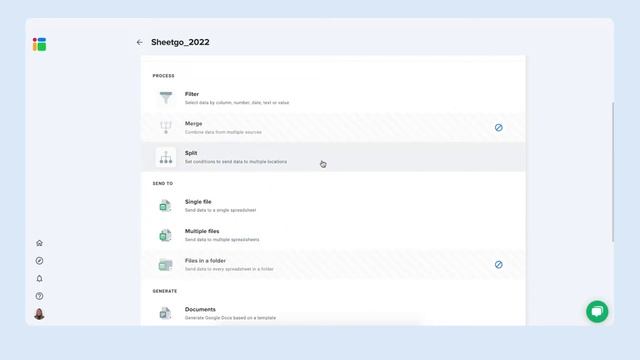Click the Single file spreadsheet icon
The height and width of the screenshot is (360, 640).
click(165, 206)
